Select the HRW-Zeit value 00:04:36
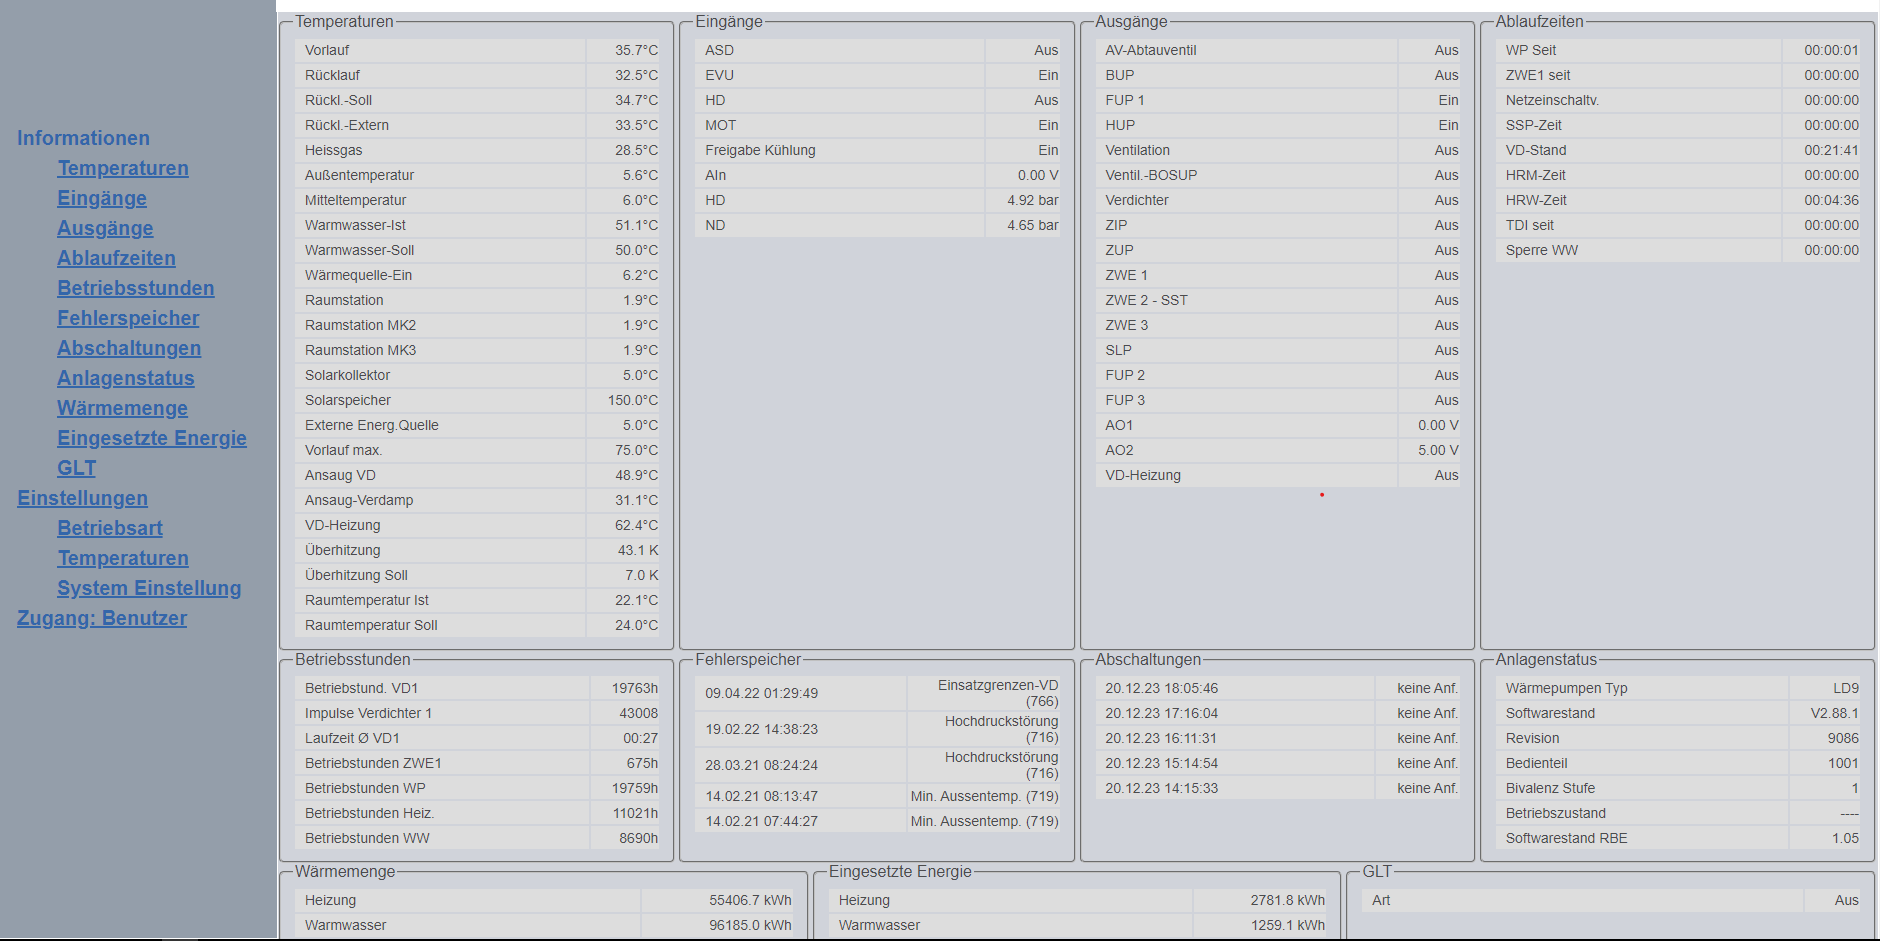Screen dimensions: 1880x941 coord(1832,200)
